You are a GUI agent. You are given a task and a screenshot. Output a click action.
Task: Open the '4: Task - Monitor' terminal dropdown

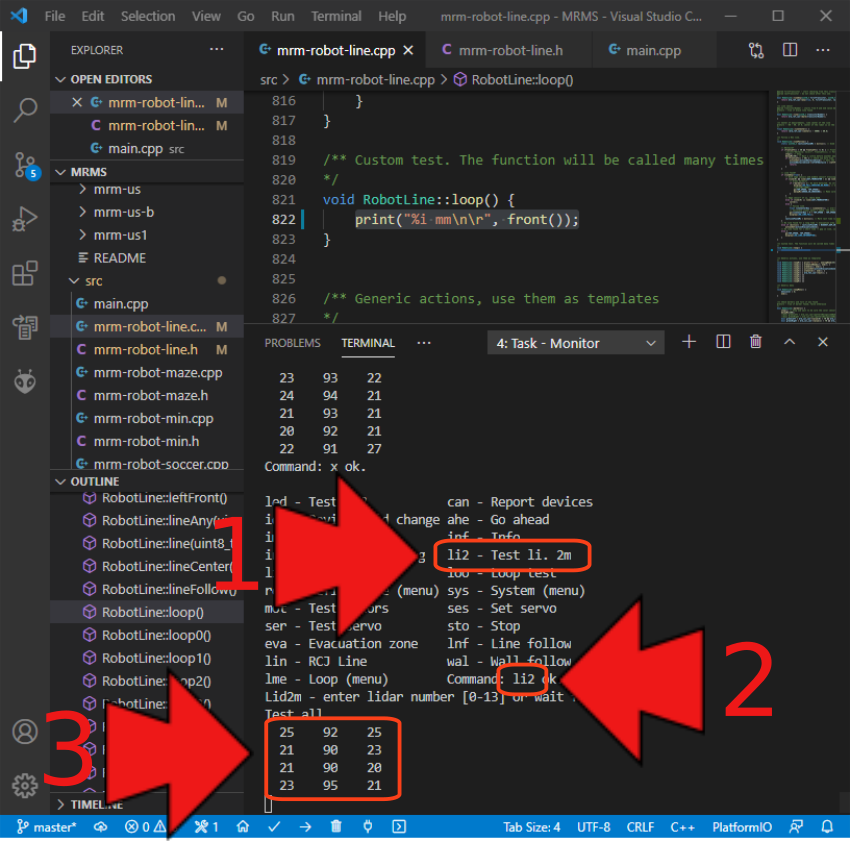[575, 343]
